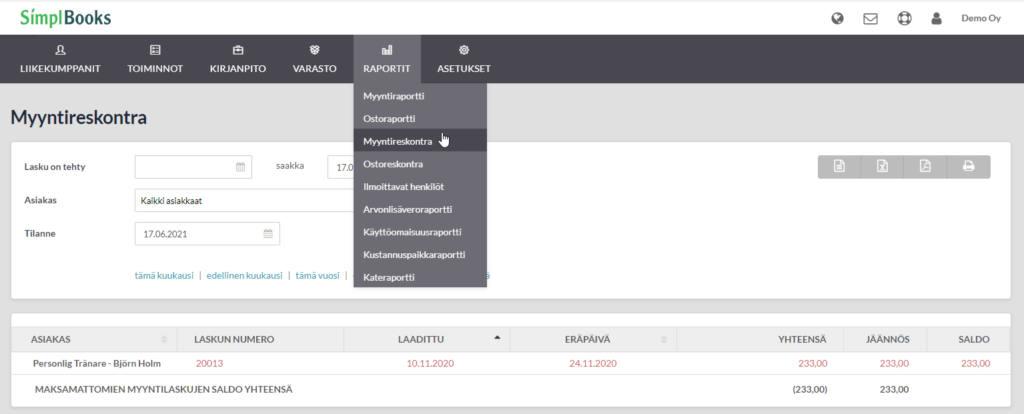Open calendar icon in Tilanne date field
This screenshot has height=414, width=1024.
268,234
